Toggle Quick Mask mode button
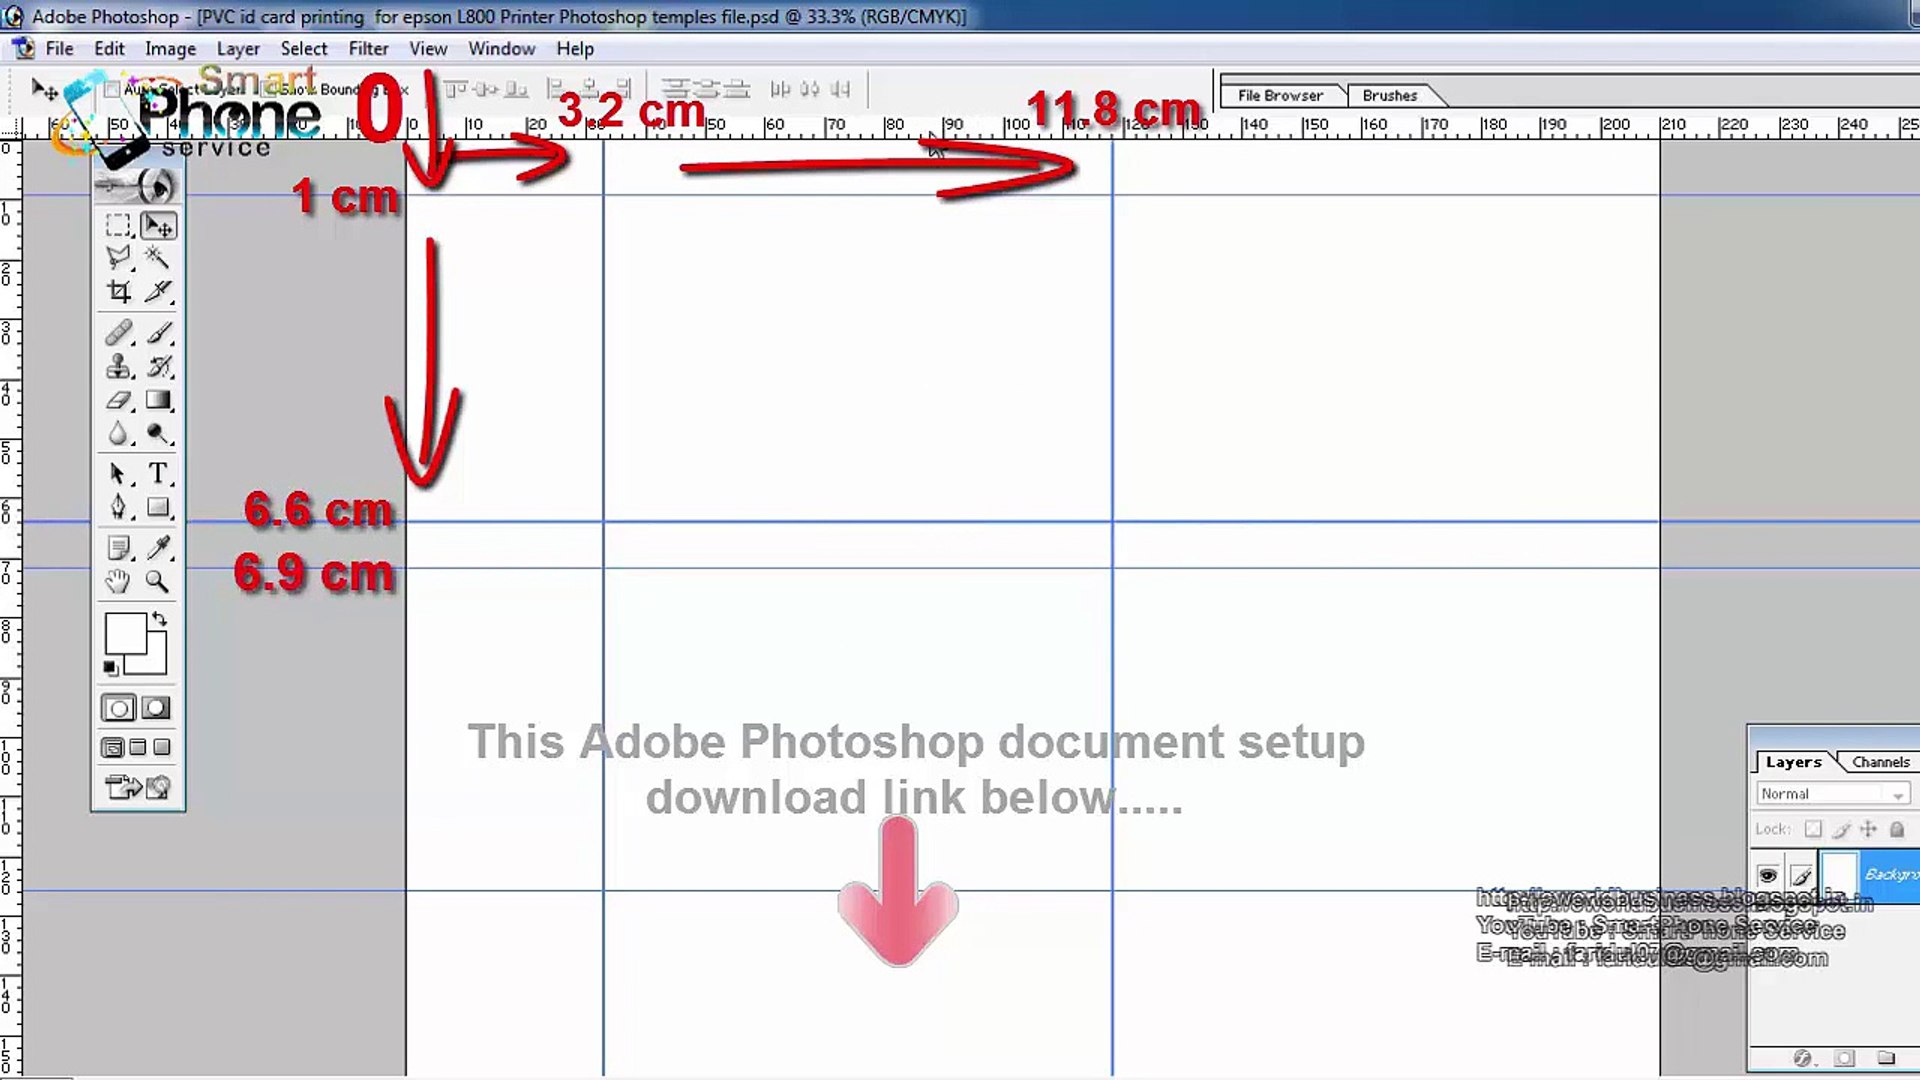 click(156, 709)
